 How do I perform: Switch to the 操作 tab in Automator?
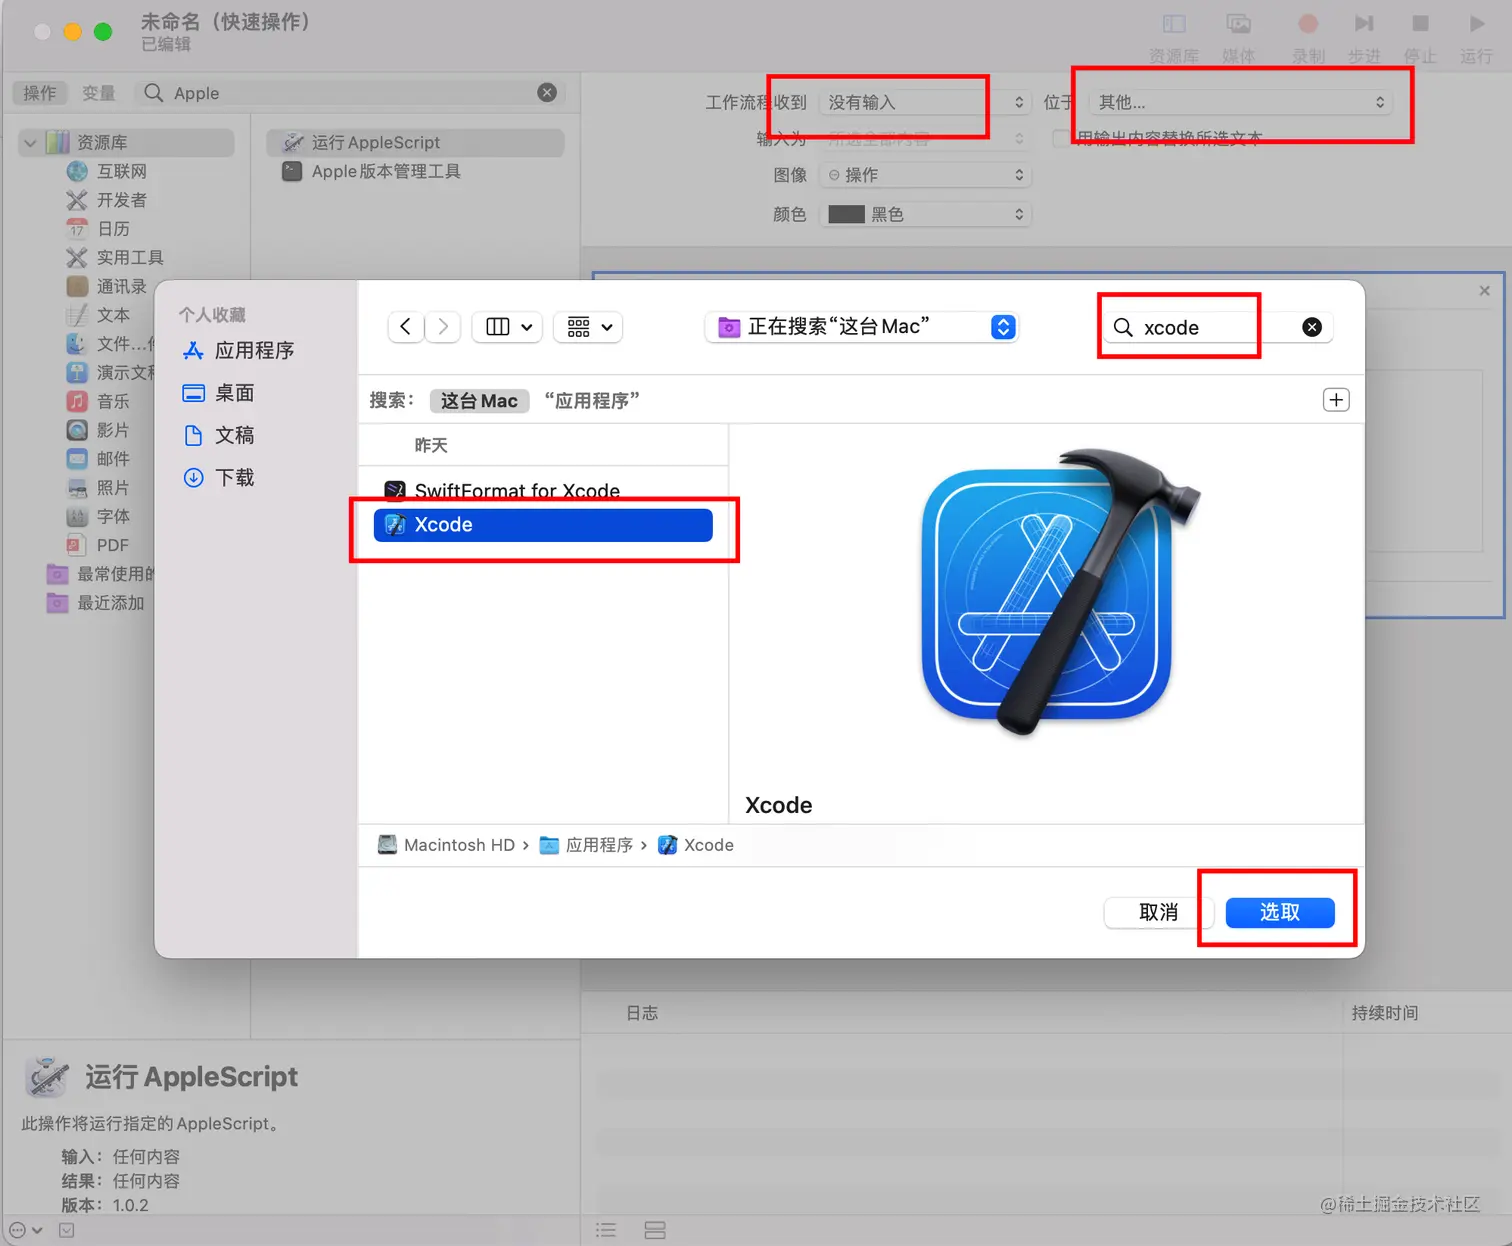click(x=40, y=93)
